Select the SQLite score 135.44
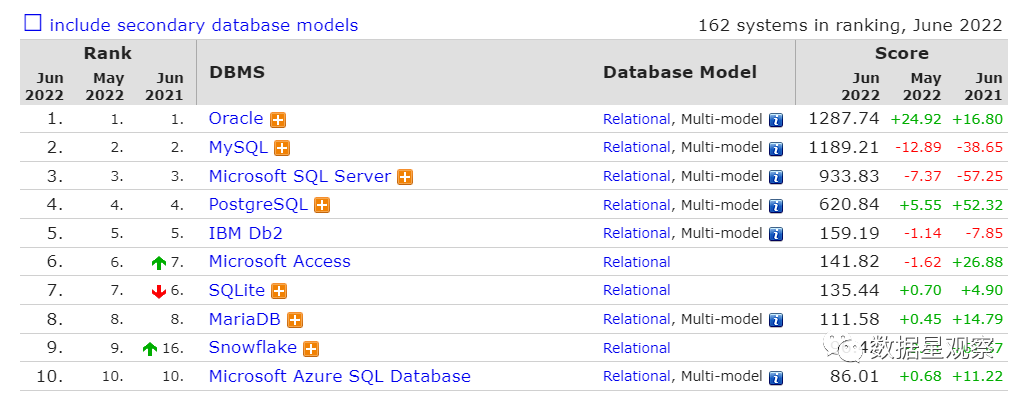Image resolution: width=1028 pixels, height=393 pixels. (x=849, y=290)
